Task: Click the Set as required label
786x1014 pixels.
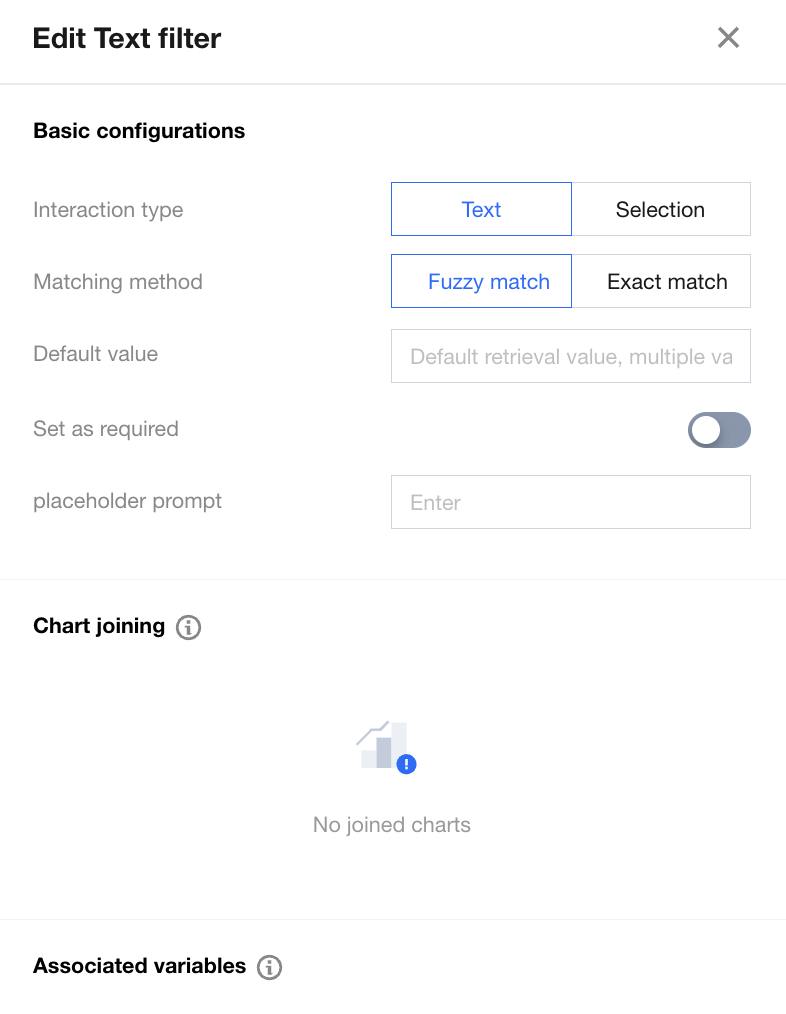Action: (106, 429)
